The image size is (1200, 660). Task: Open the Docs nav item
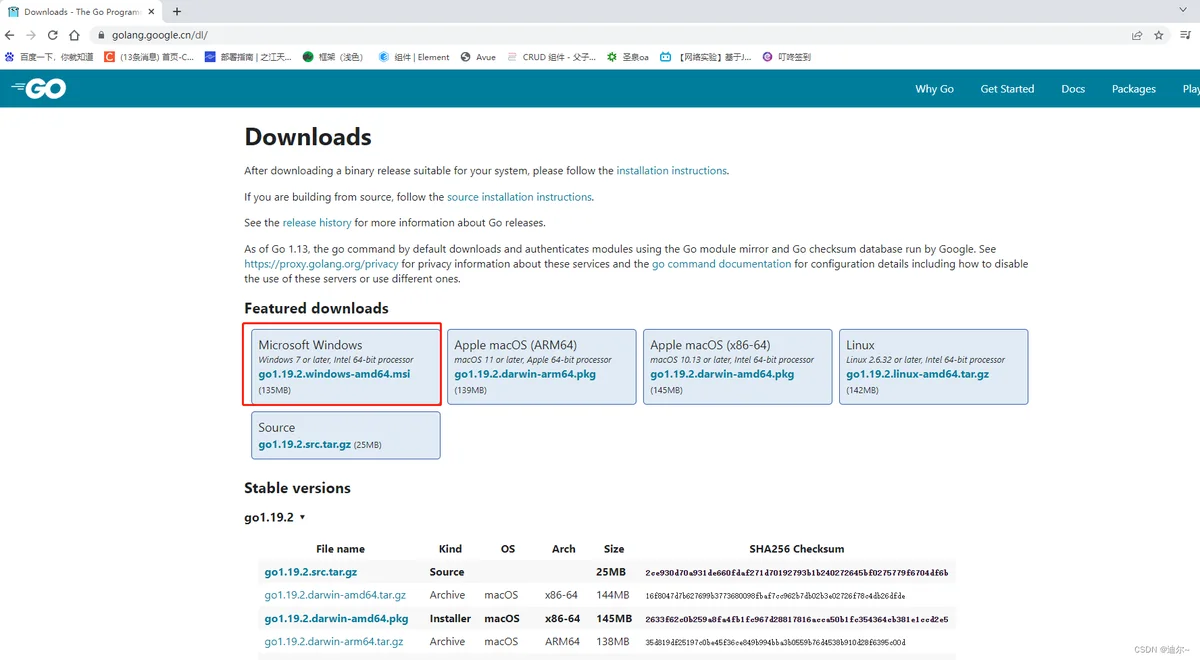(1073, 89)
